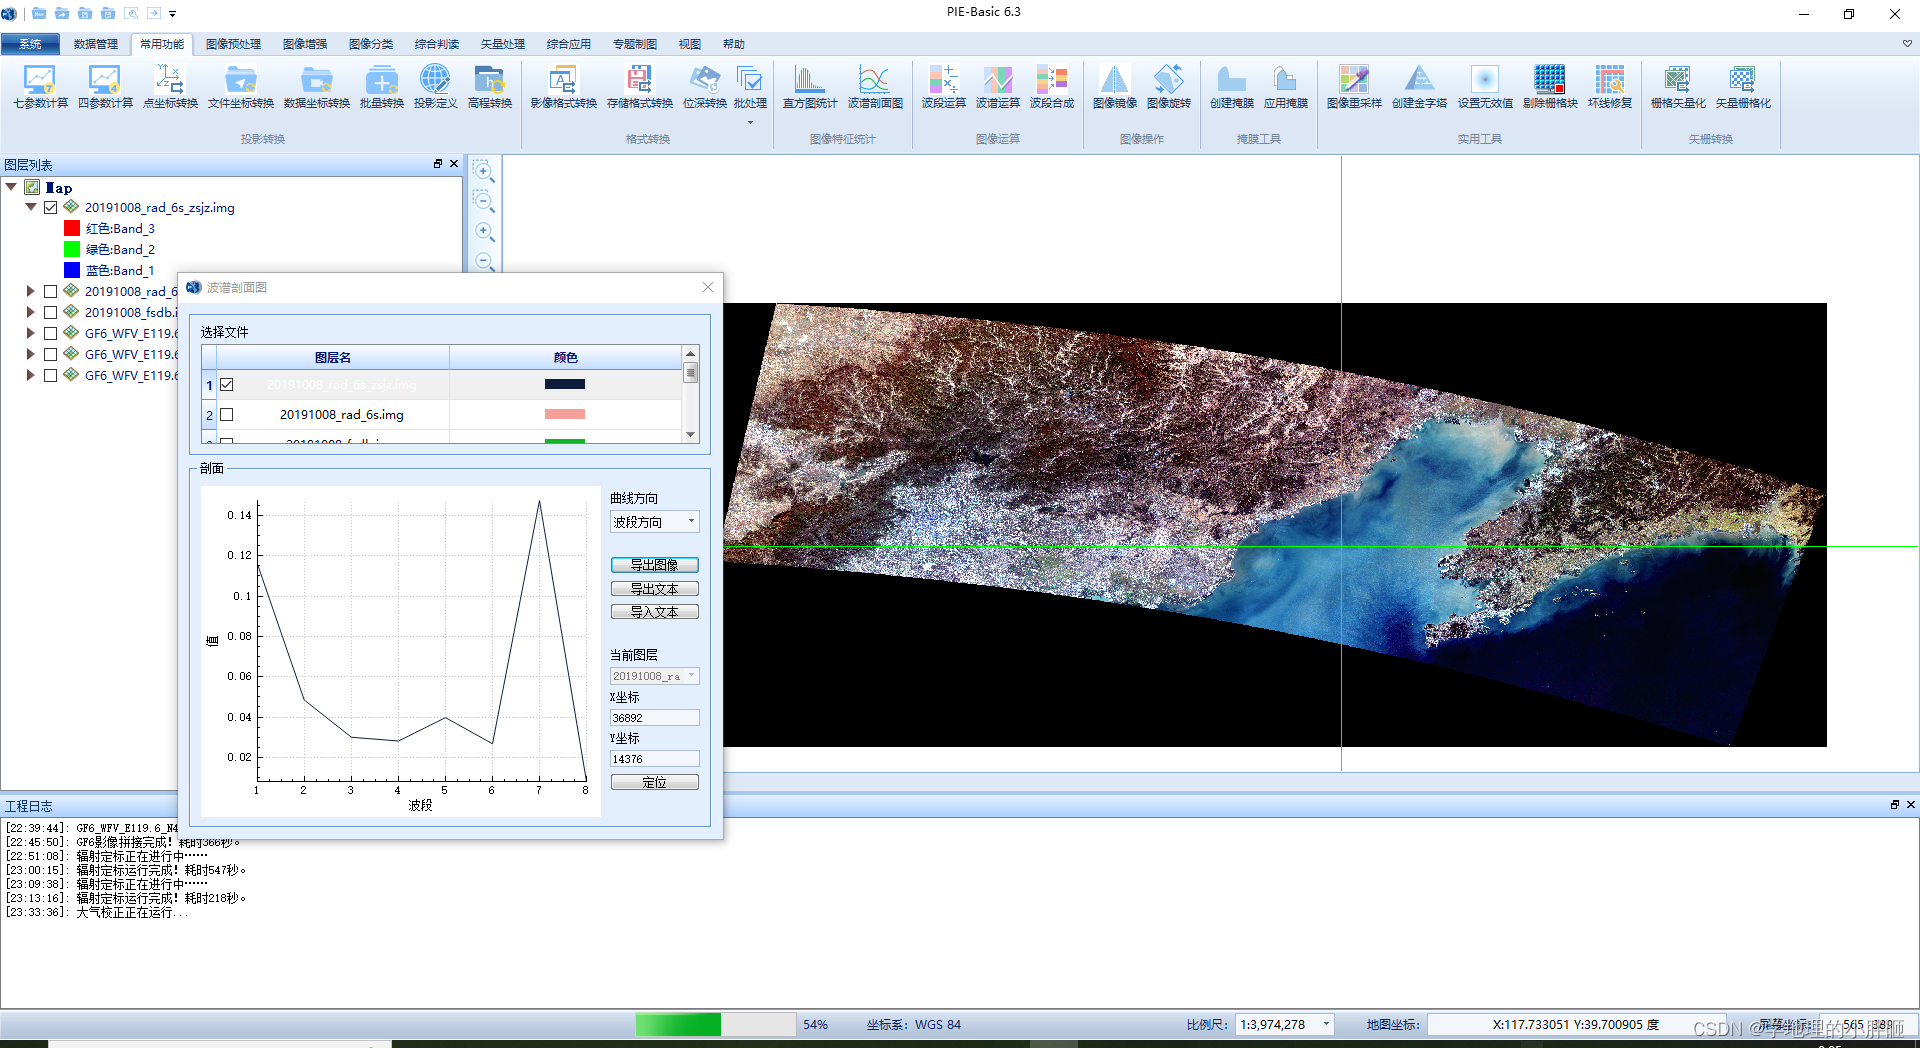Open 波段运算 band math tool
Screen dimensions: 1920x1048
[944, 86]
